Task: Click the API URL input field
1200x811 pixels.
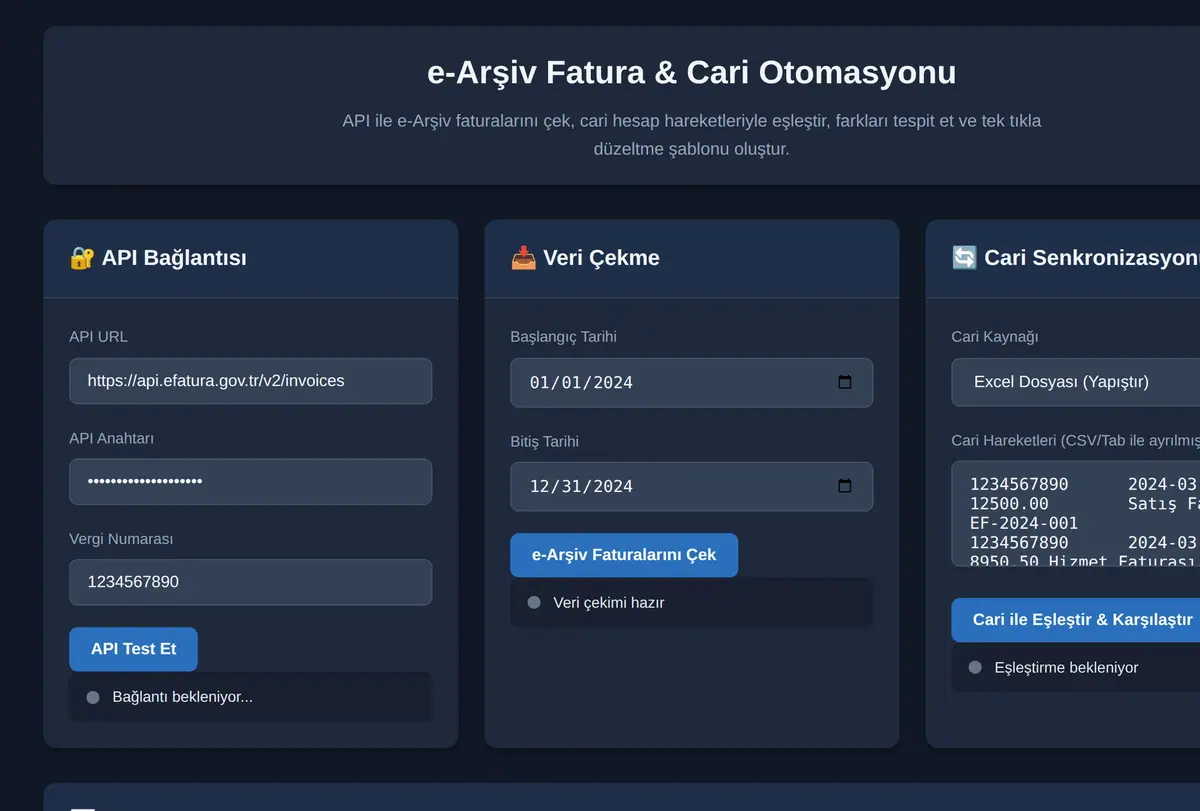Action: click(250, 381)
